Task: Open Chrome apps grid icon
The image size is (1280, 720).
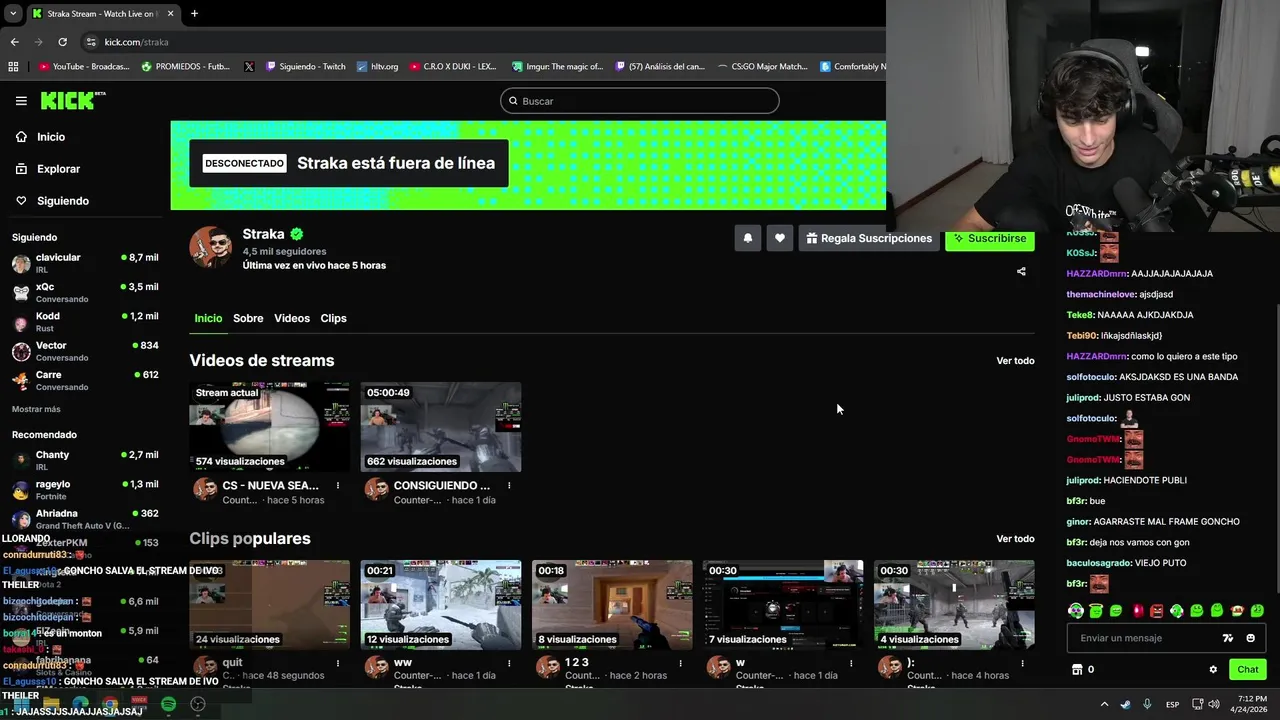Action: 13,67
